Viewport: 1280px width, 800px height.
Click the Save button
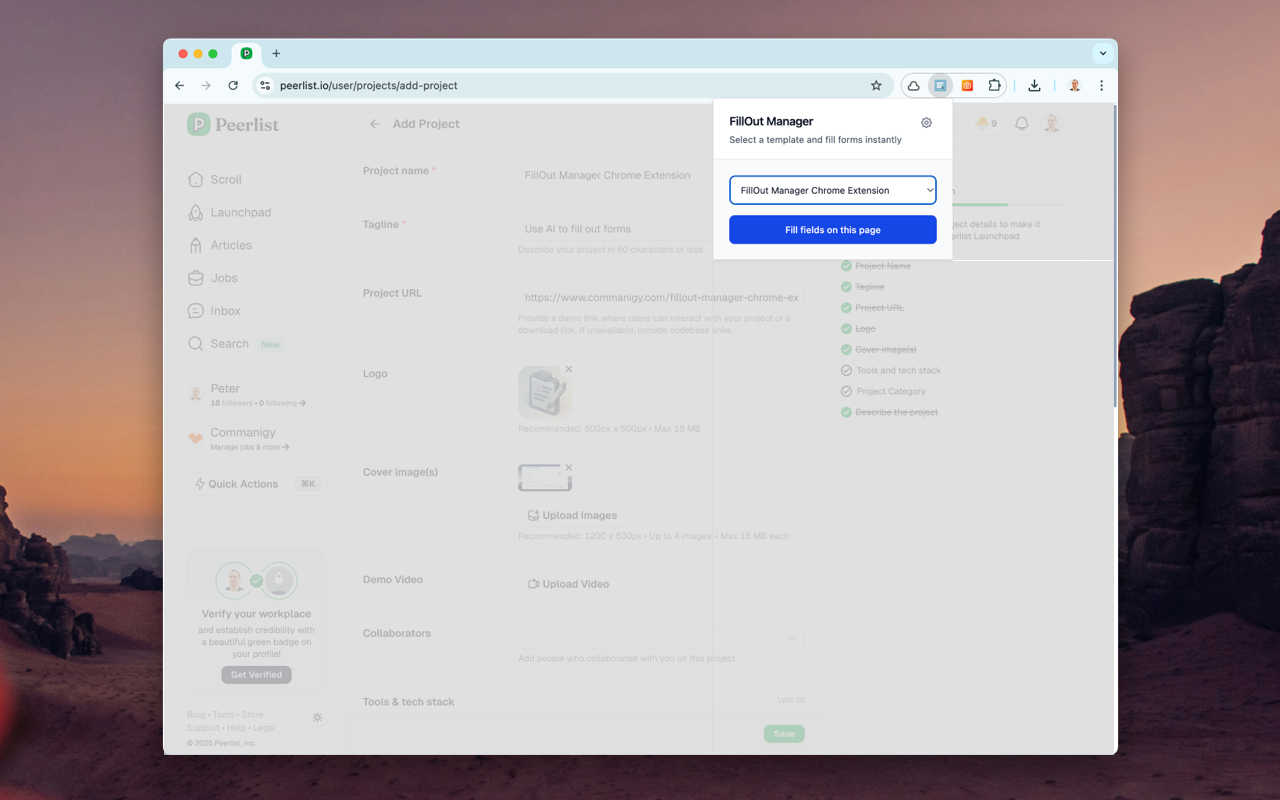784,734
